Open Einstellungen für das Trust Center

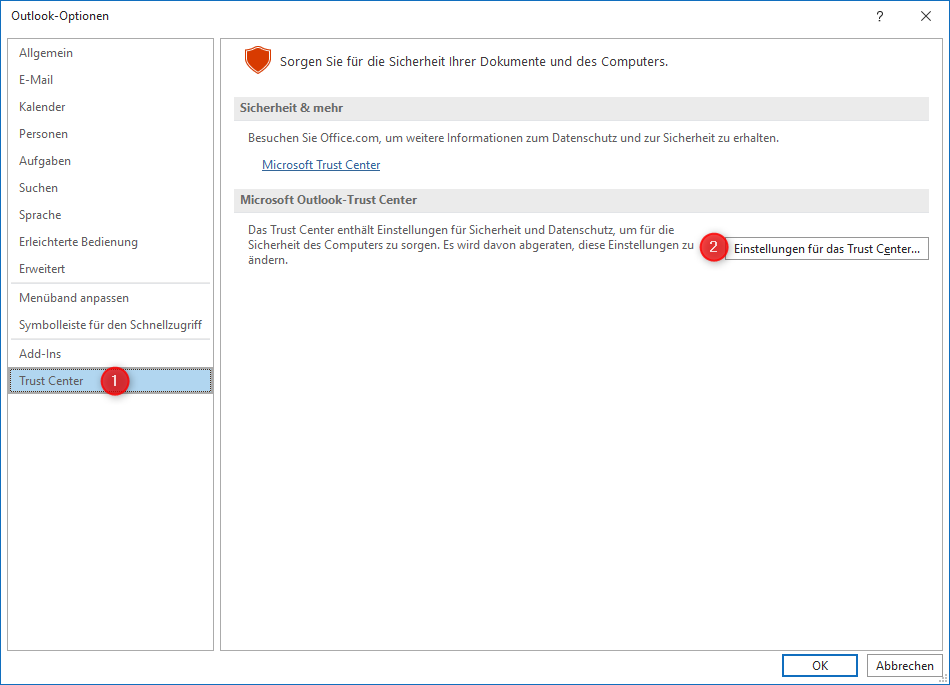(826, 249)
